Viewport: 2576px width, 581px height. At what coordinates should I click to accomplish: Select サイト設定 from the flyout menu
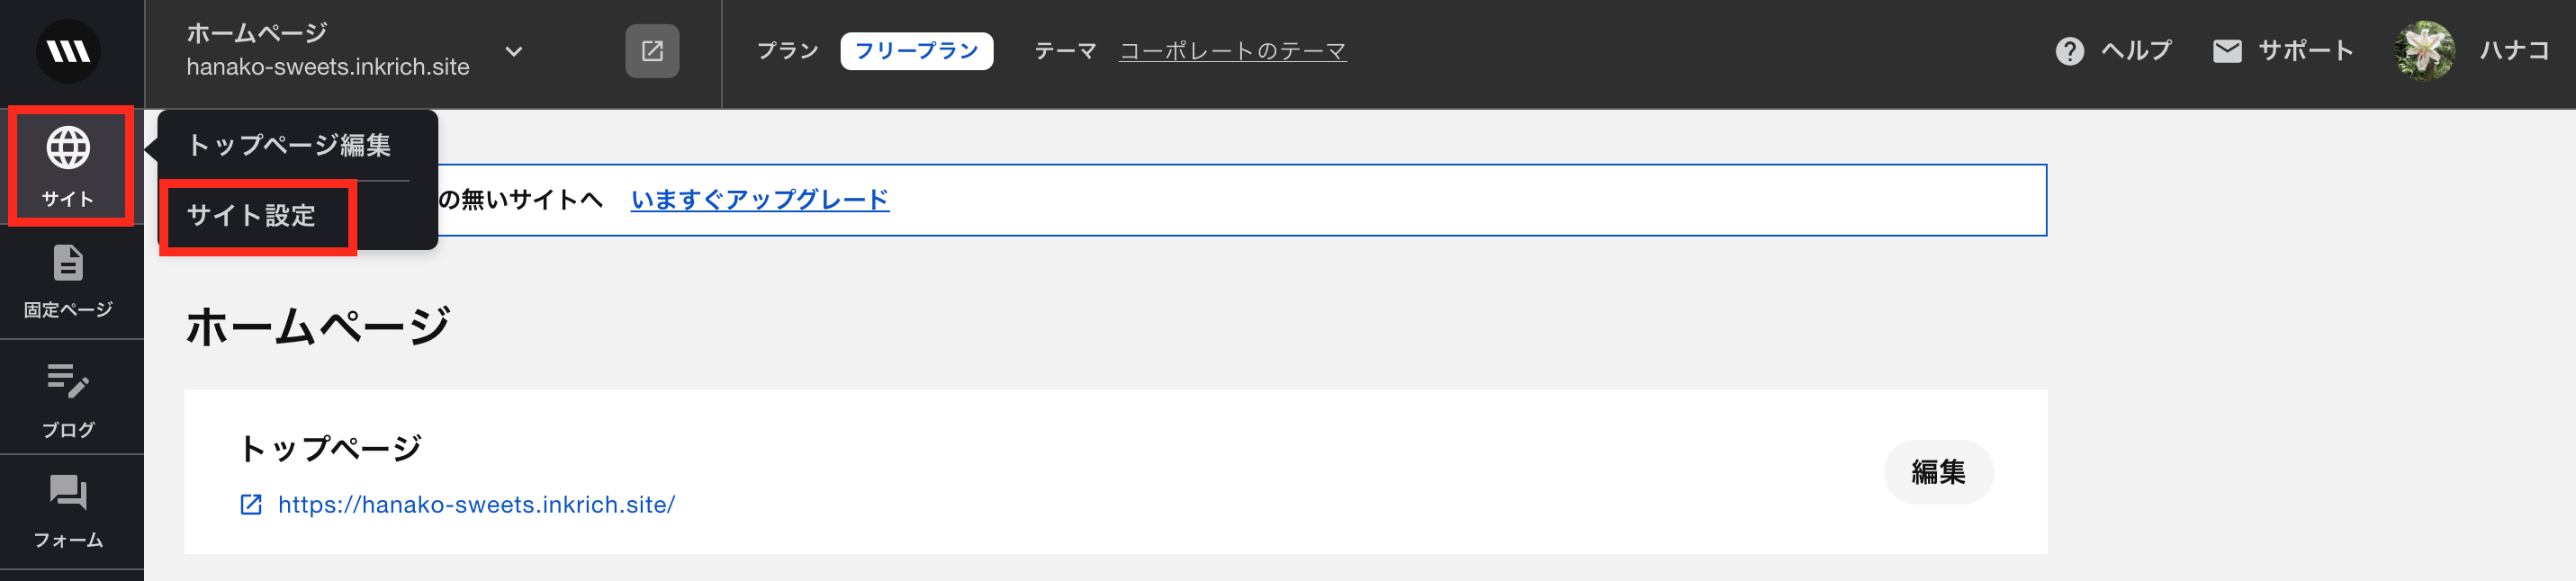tap(251, 216)
